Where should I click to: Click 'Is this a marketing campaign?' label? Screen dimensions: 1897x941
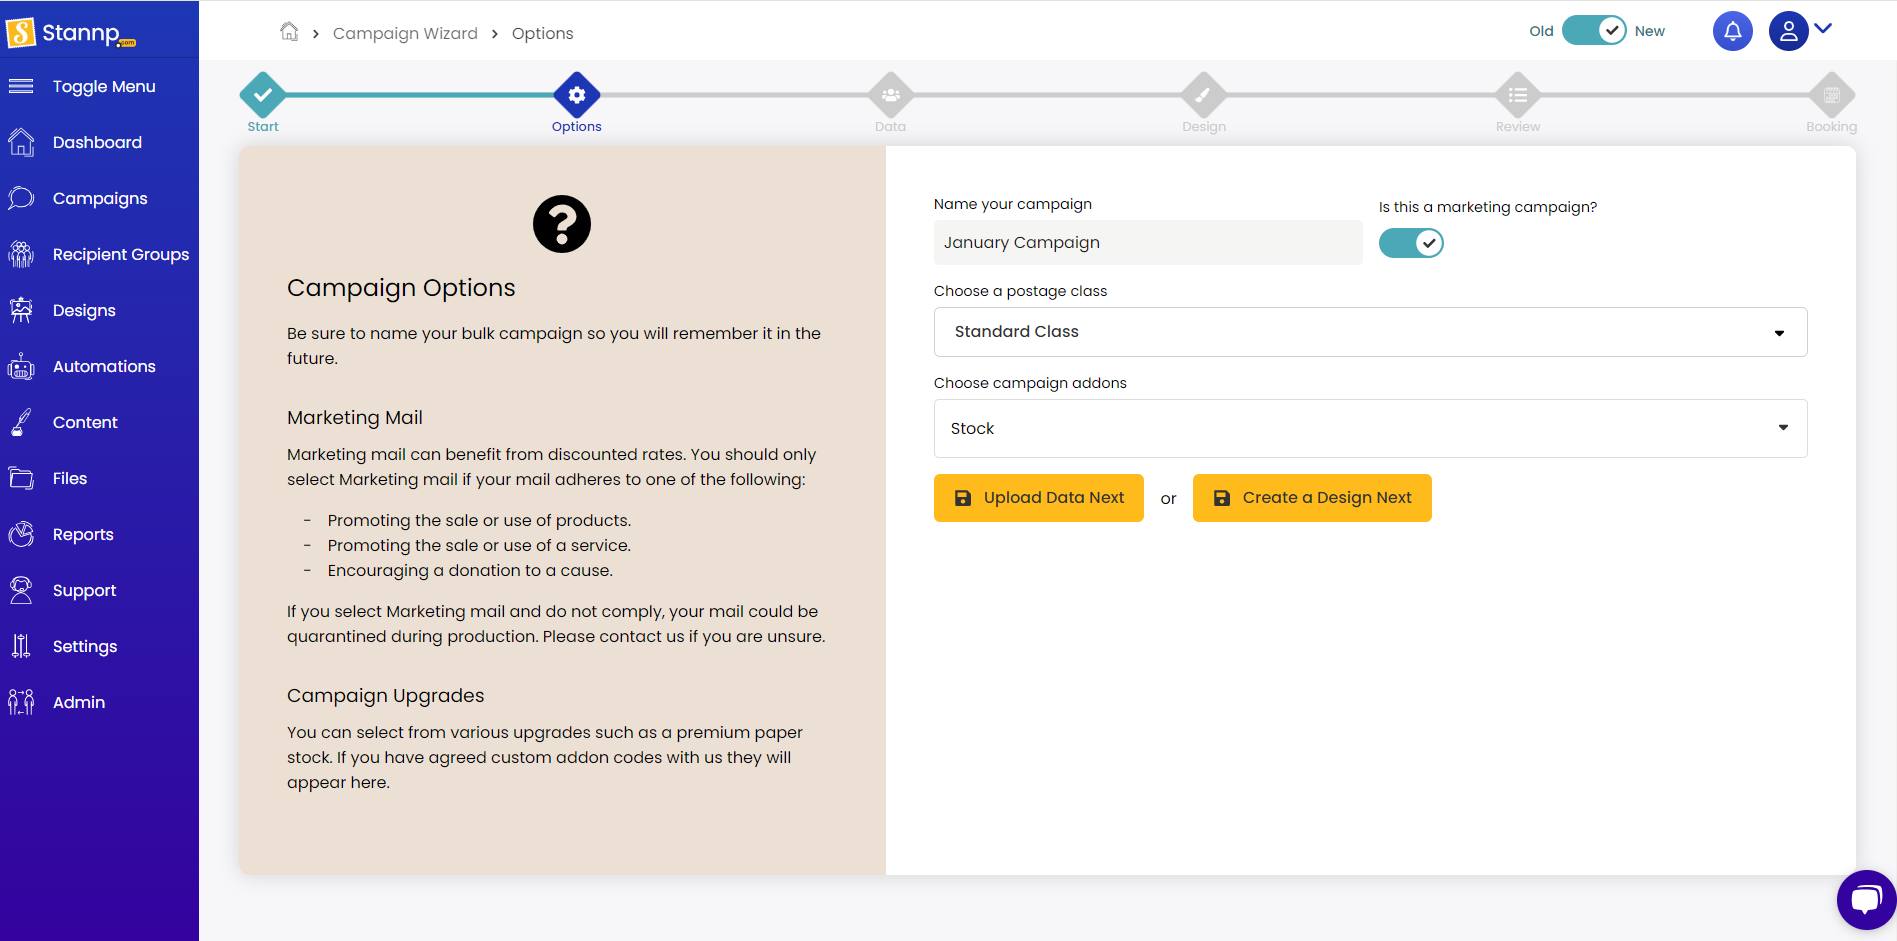[1488, 207]
